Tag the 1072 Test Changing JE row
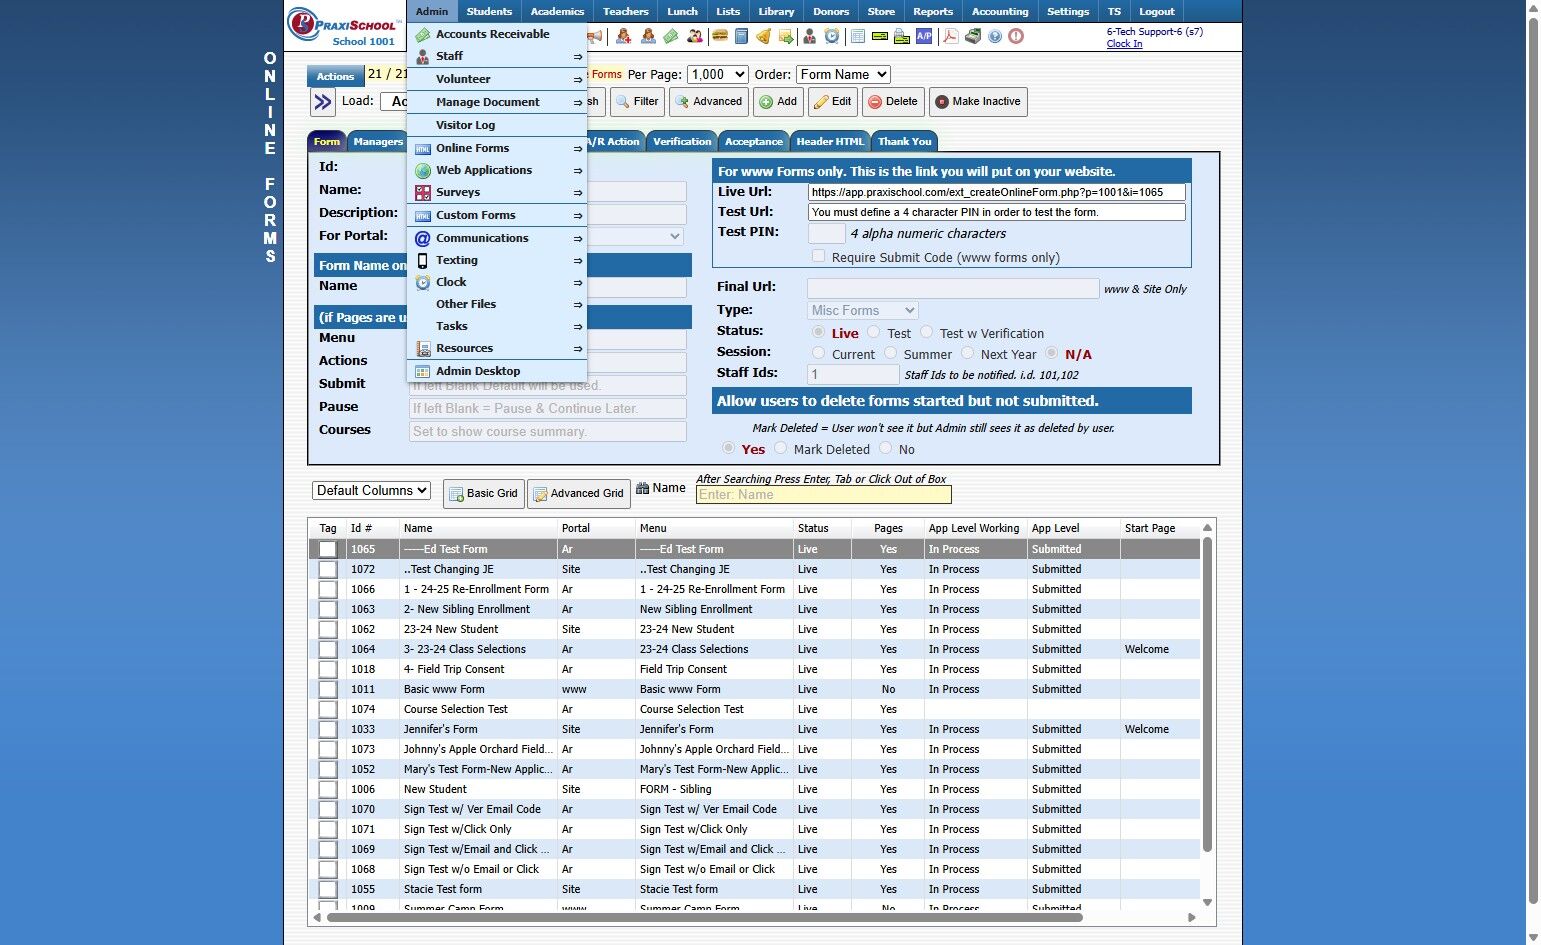Screen dimensions: 1541x945 [x=328, y=569]
